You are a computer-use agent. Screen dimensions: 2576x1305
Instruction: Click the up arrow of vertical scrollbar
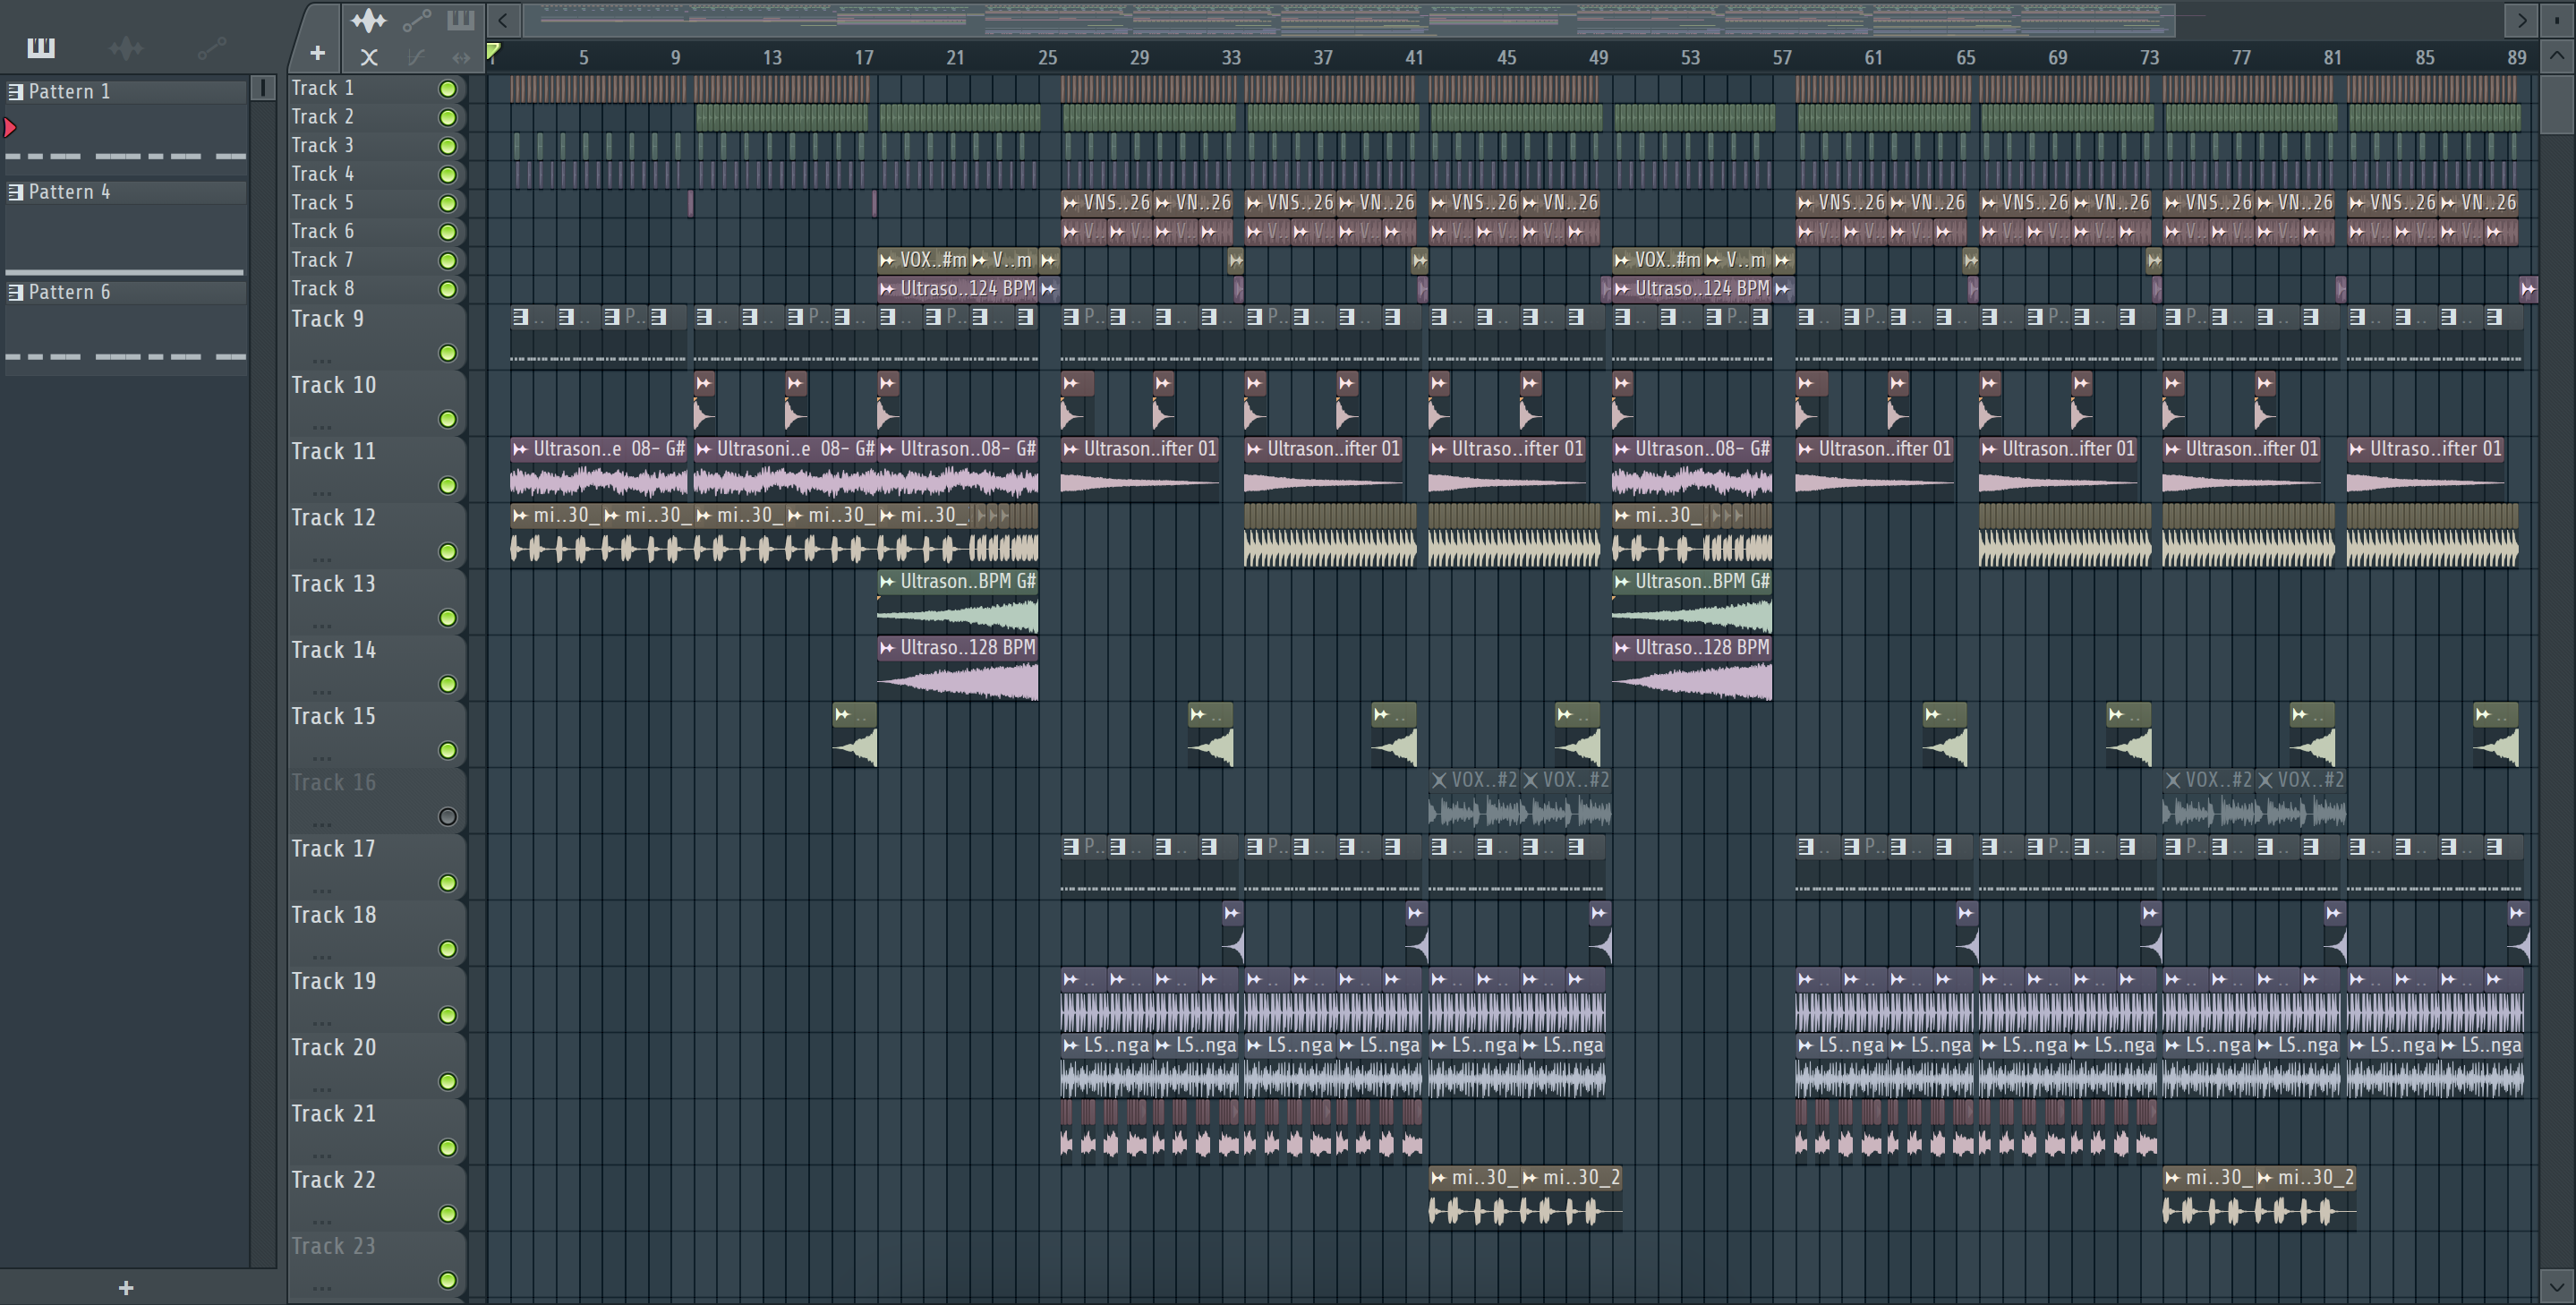pyautogui.click(x=2557, y=55)
